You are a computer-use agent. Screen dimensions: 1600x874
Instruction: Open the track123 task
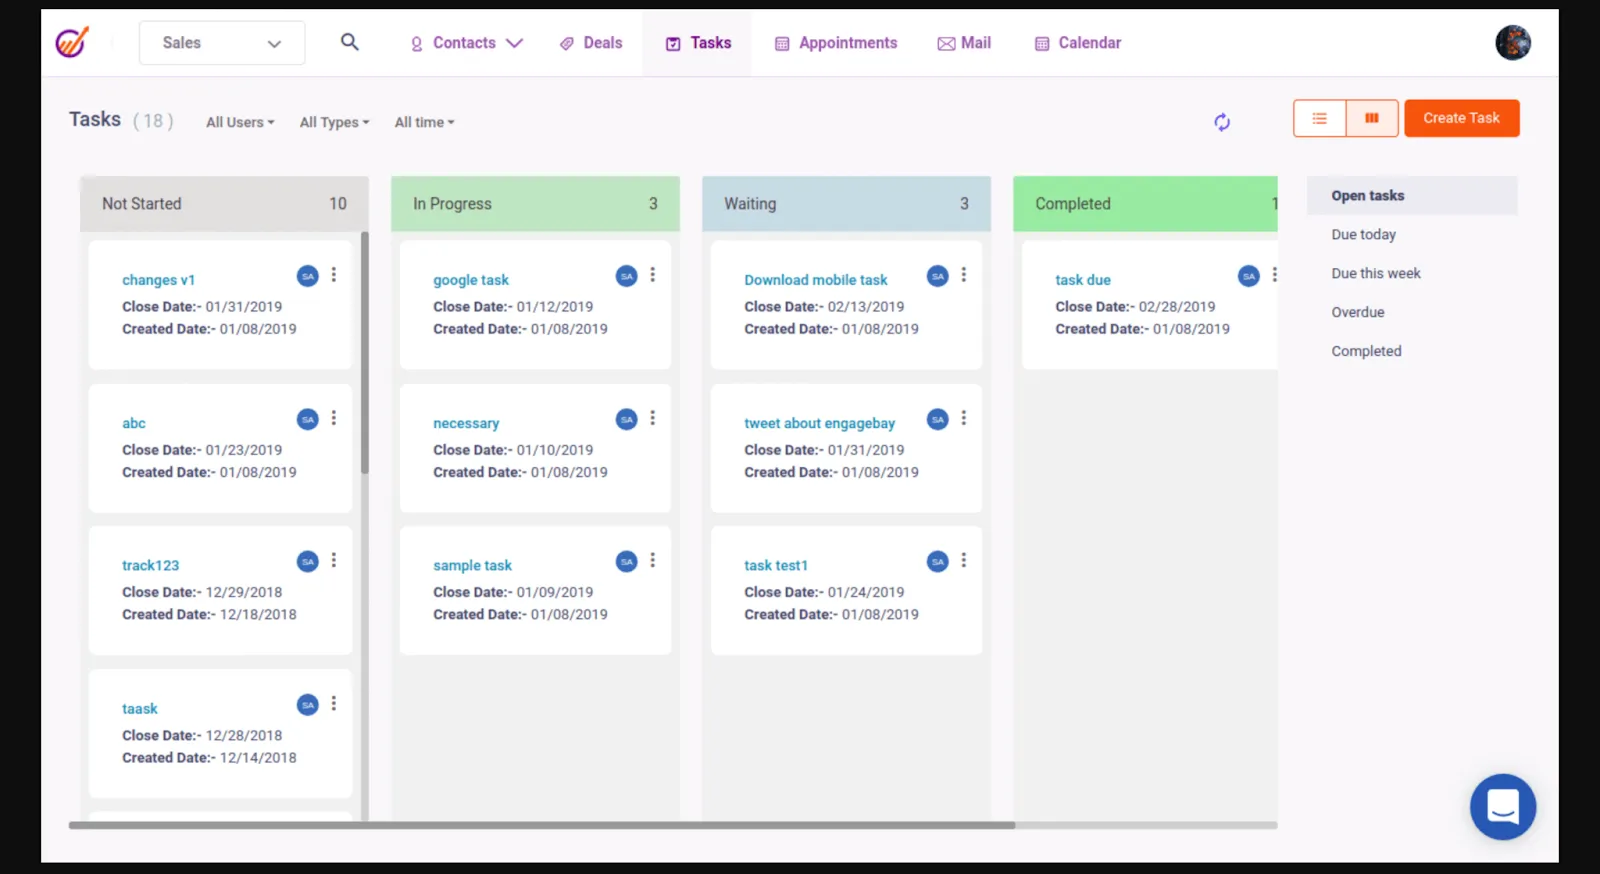[x=151, y=565]
